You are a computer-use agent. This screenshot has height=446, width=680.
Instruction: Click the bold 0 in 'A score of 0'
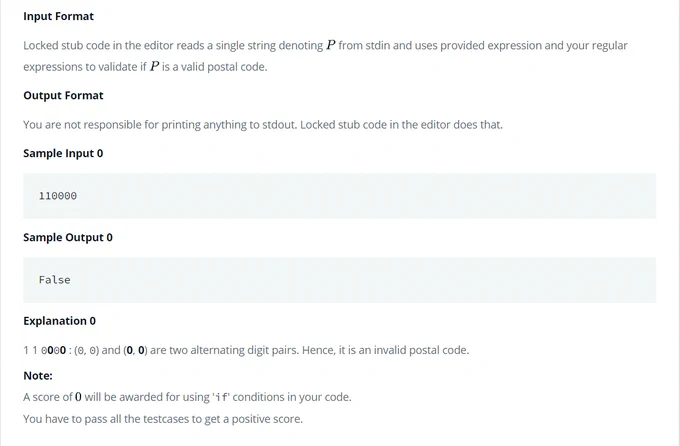[78, 397]
